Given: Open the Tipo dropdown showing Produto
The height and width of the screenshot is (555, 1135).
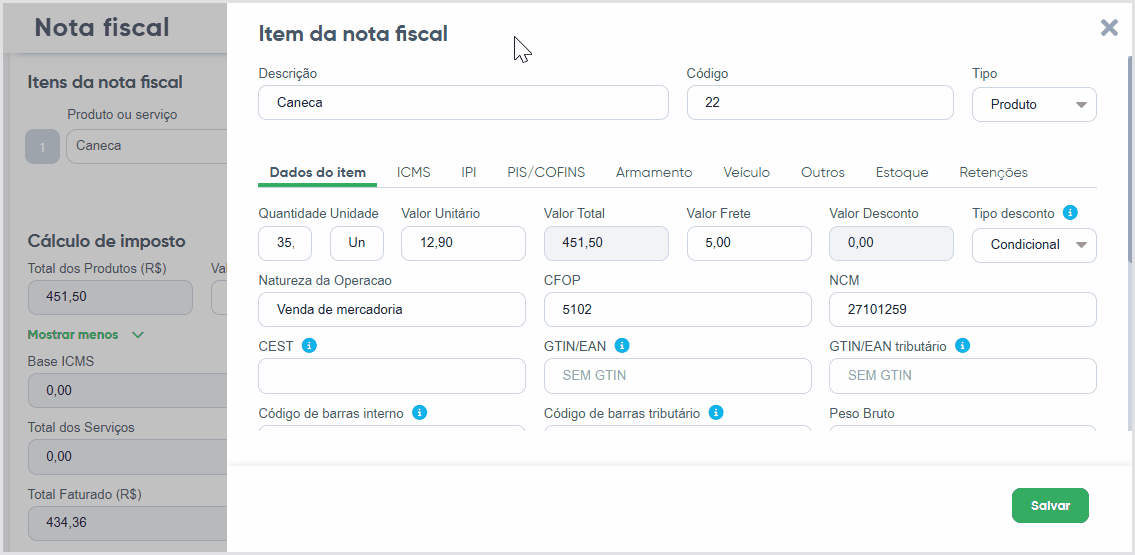Looking at the screenshot, I should click(1034, 104).
